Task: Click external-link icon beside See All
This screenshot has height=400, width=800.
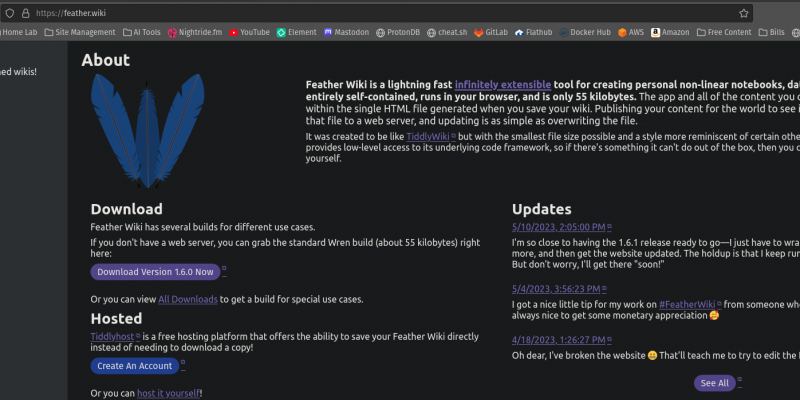Action: pos(740,381)
